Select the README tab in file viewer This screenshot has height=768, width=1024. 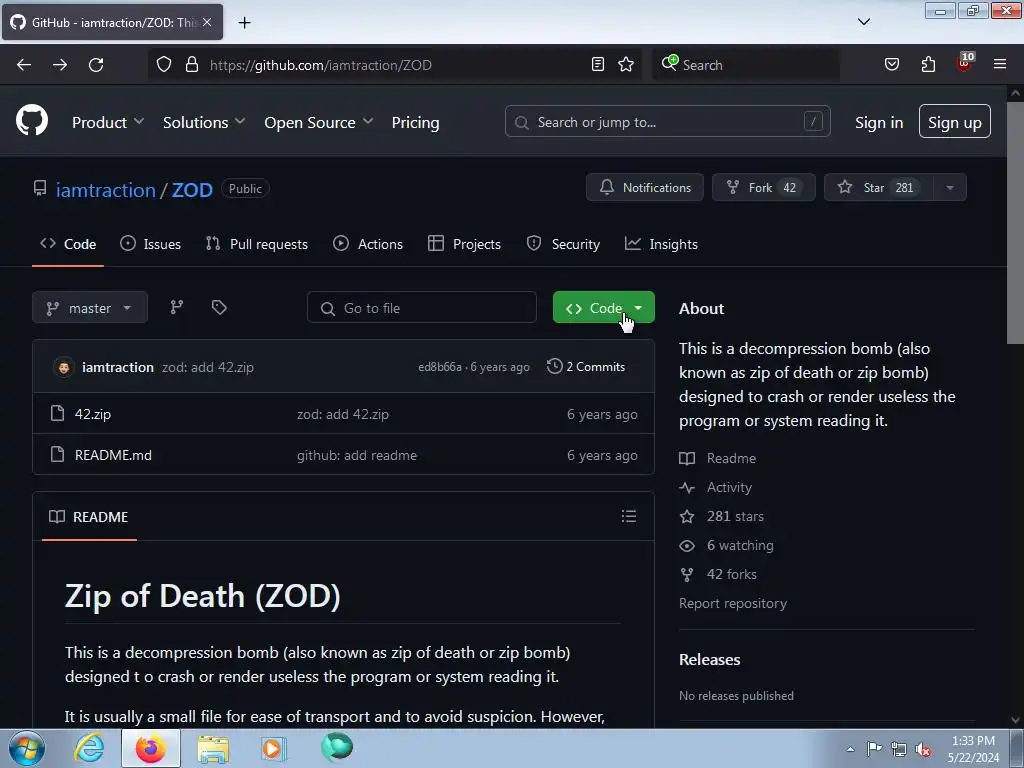pyautogui.click(x=89, y=517)
